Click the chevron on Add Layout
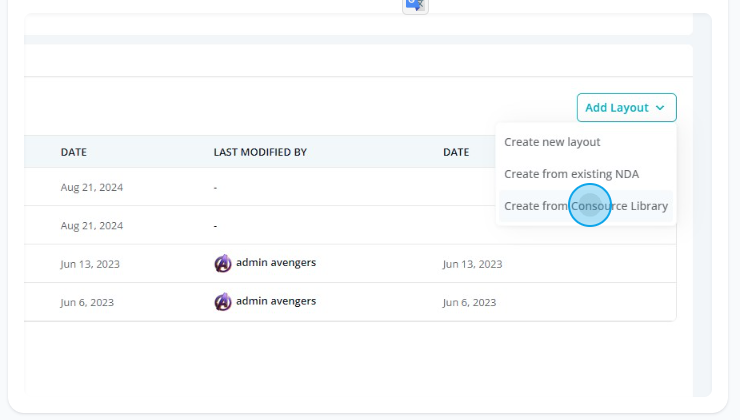Screen dimensions: 740x420 [x=660, y=108]
